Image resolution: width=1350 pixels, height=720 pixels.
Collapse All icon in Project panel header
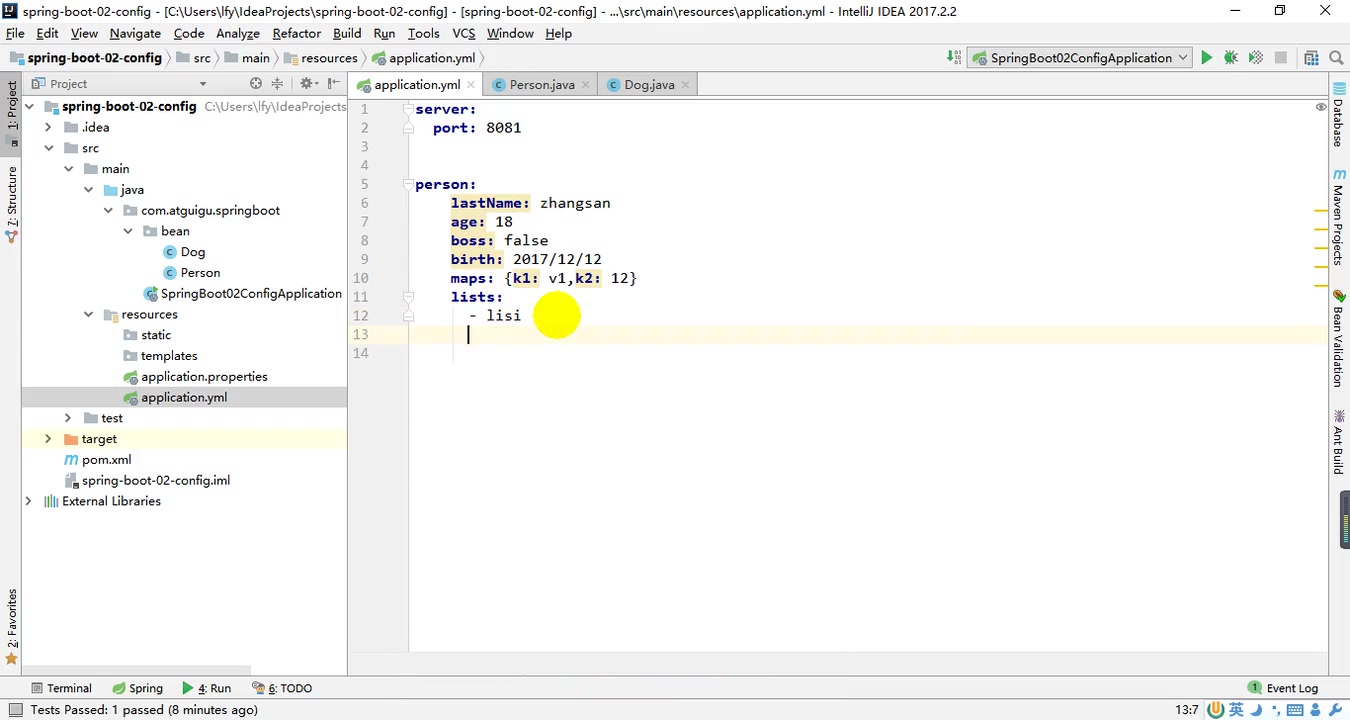click(277, 84)
